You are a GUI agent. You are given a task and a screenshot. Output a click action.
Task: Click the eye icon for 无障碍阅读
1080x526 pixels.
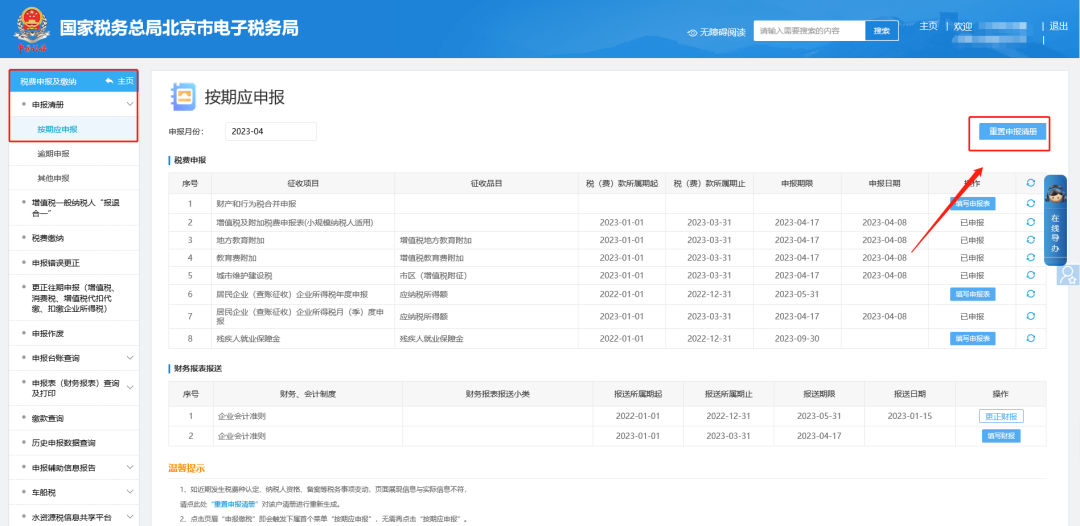point(693,32)
